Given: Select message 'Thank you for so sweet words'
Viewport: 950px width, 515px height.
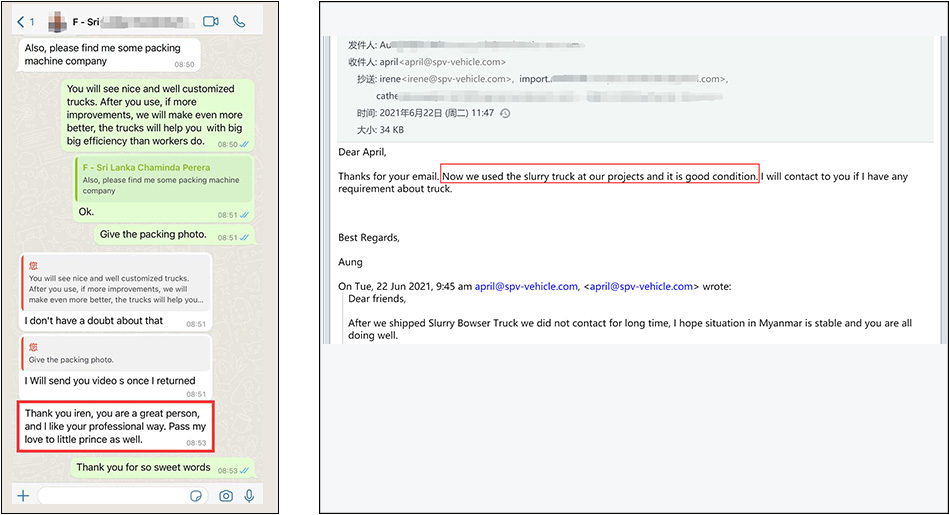Looking at the screenshot, I should coord(162,468).
